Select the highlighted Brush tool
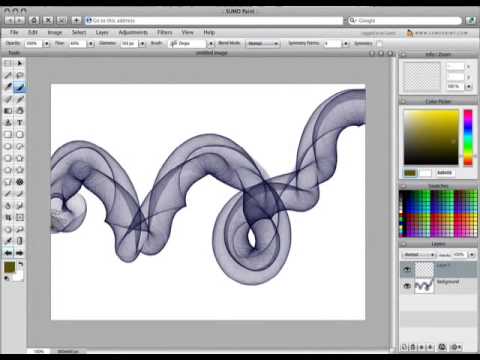480x360 pixels. [19, 87]
